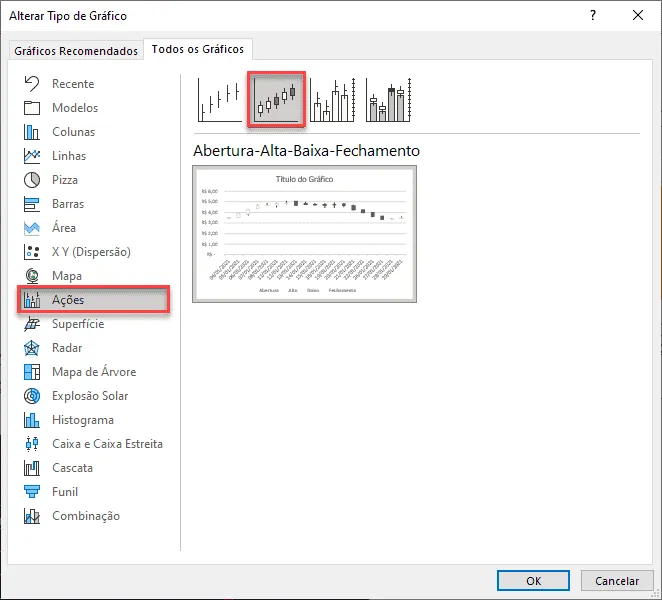Click the stock chart preview thumbnail

point(304,234)
